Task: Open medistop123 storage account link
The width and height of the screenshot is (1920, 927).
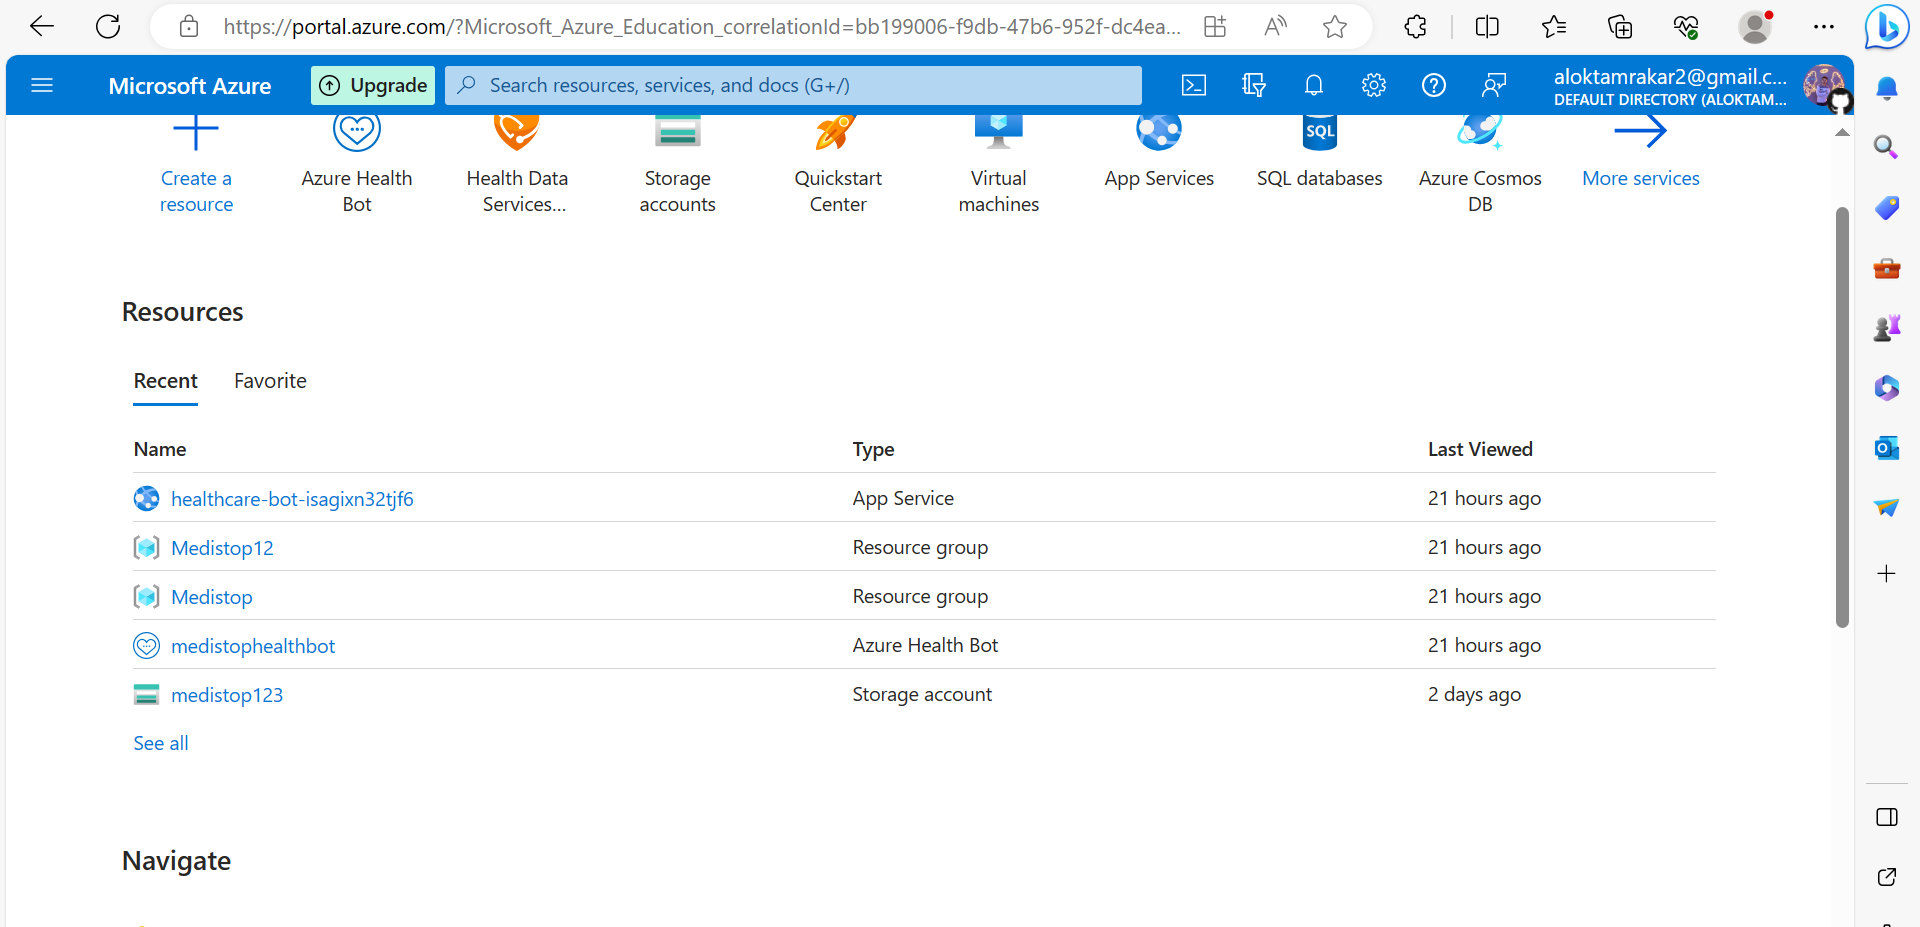Action: click(227, 695)
